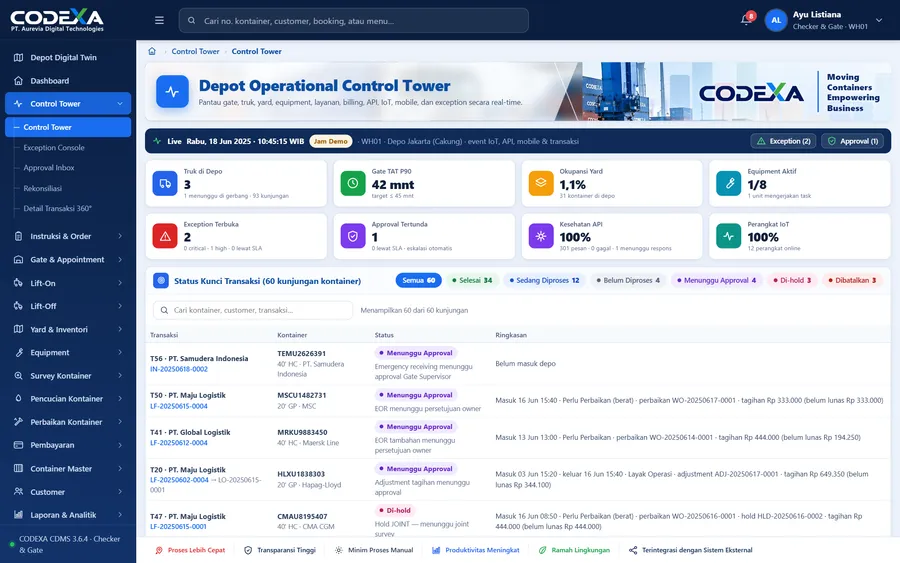Open Pencucian Kontainer menu
900x563 pixels.
68,398
